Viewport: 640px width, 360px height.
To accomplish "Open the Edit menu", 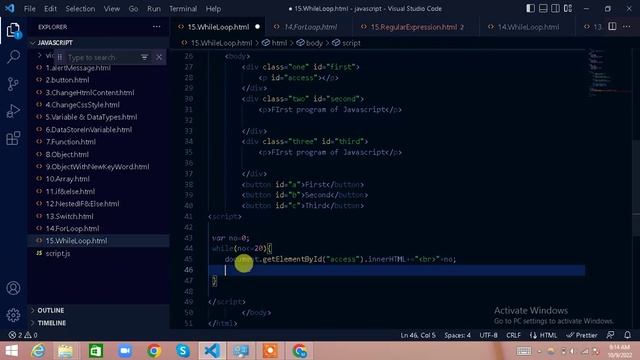I will pyautogui.click(x=50, y=9).
